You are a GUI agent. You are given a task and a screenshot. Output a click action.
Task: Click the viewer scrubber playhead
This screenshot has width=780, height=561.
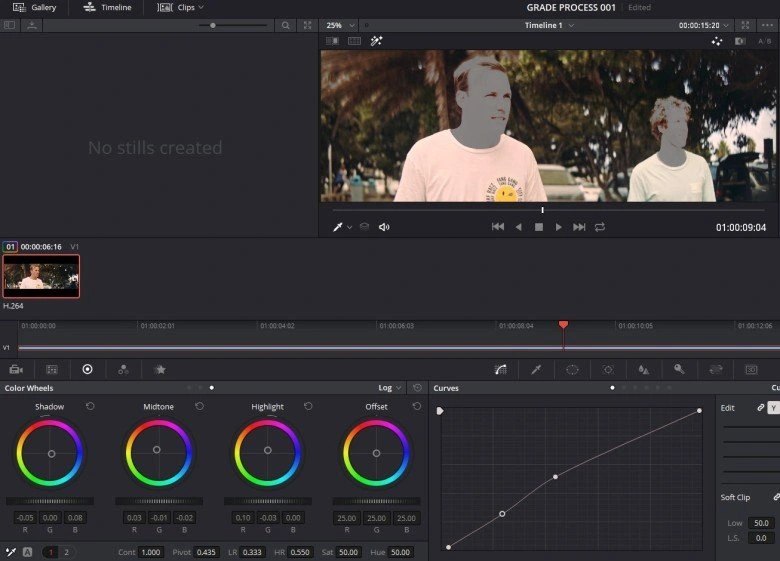(543, 210)
